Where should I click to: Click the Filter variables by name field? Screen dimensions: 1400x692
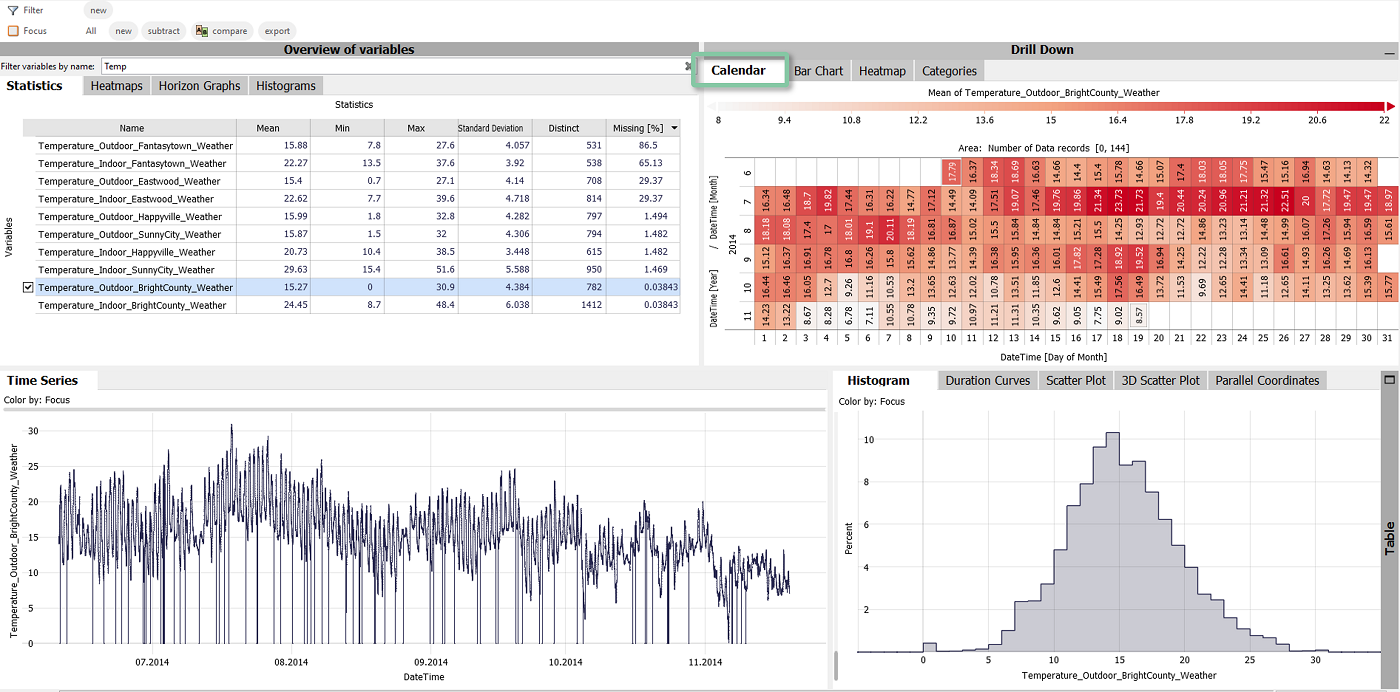(390, 66)
